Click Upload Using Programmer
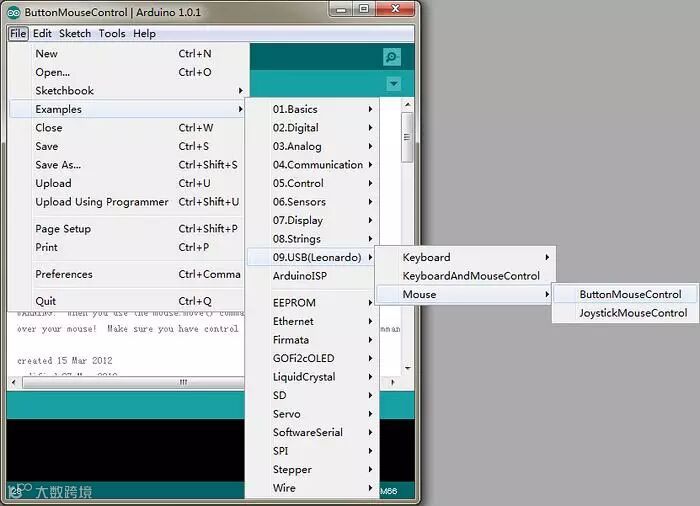 click(x=126, y=202)
